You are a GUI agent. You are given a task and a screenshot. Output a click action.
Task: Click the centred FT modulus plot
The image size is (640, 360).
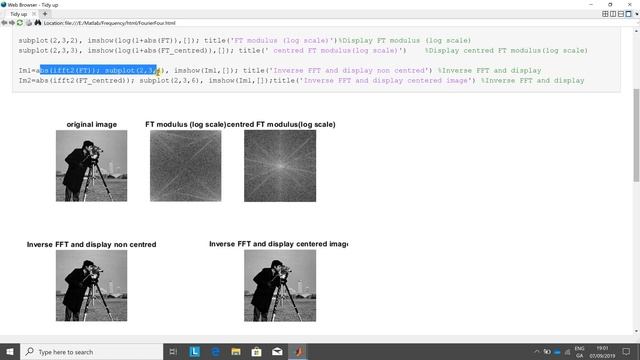[x=280, y=166]
